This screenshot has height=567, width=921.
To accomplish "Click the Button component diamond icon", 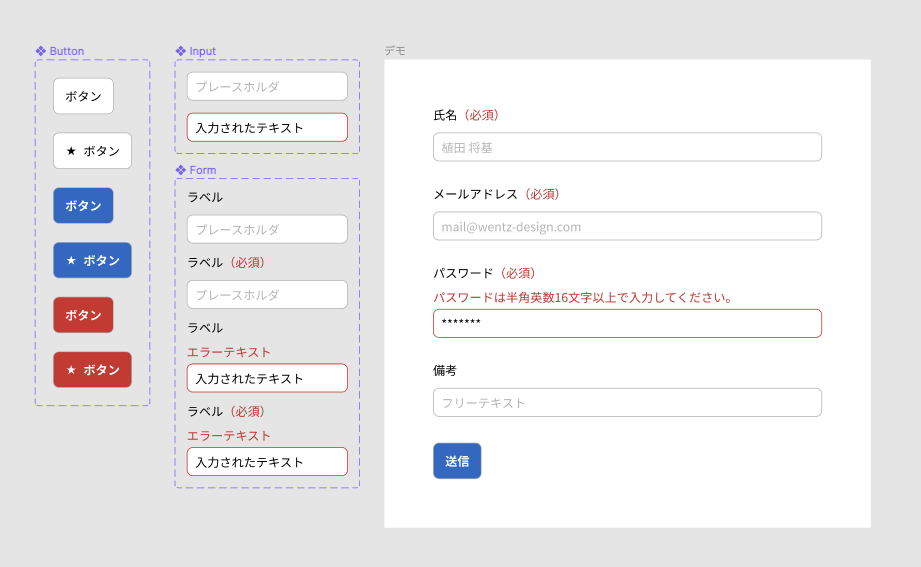I will pyautogui.click(x=41, y=51).
